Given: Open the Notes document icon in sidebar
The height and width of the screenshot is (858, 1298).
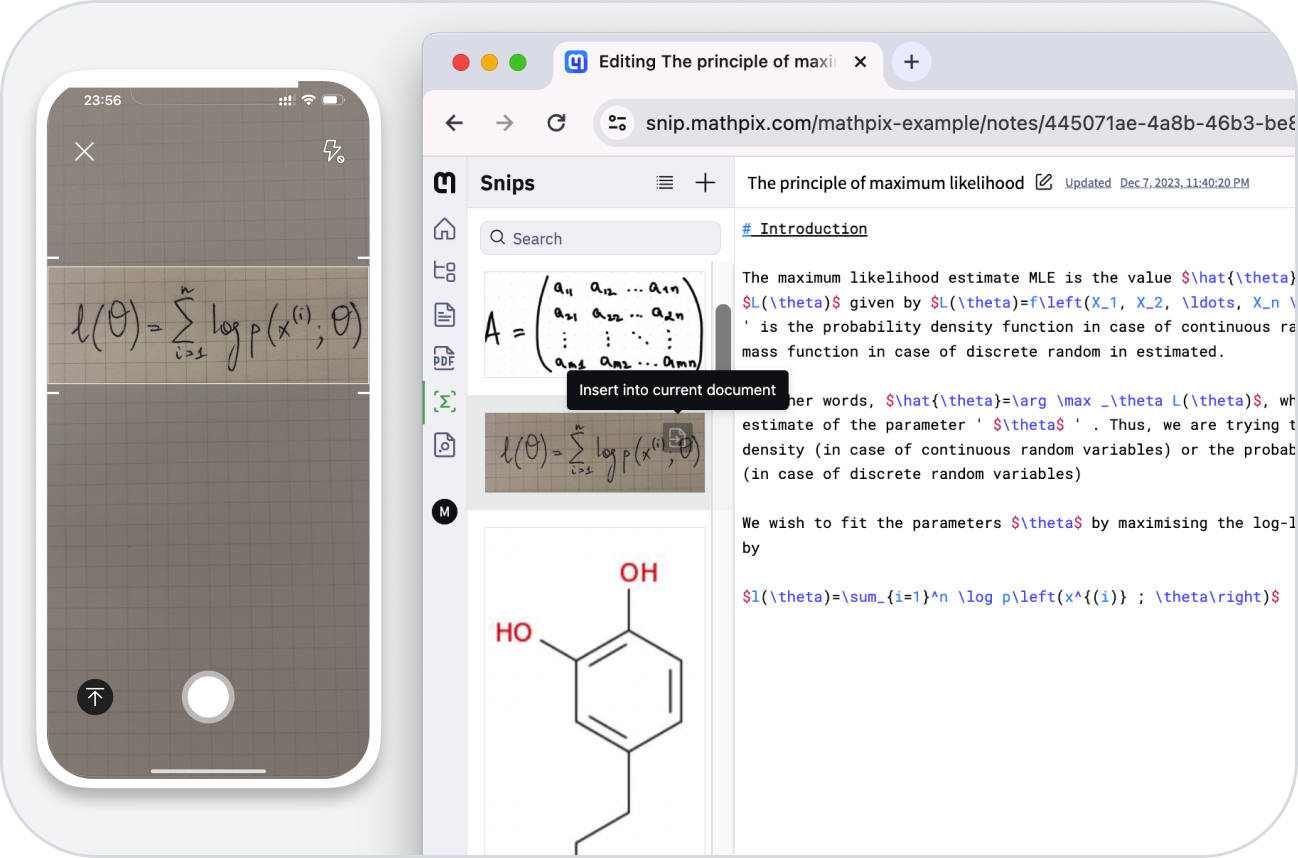Looking at the screenshot, I should (x=445, y=315).
